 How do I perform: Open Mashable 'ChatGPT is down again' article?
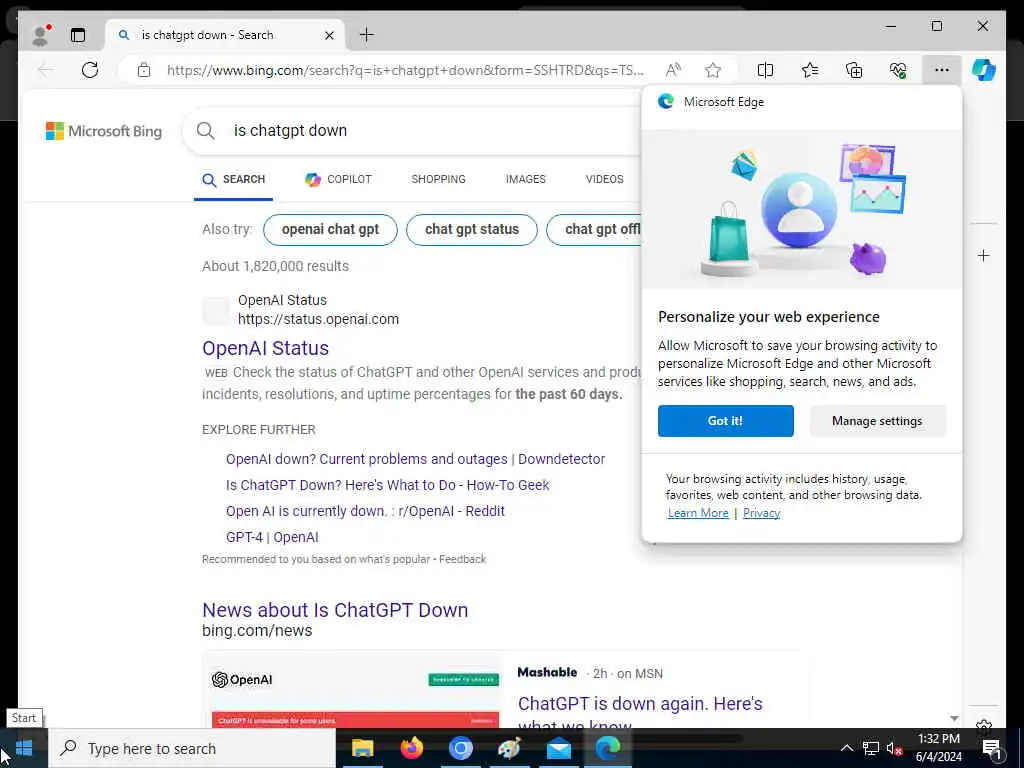click(640, 712)
